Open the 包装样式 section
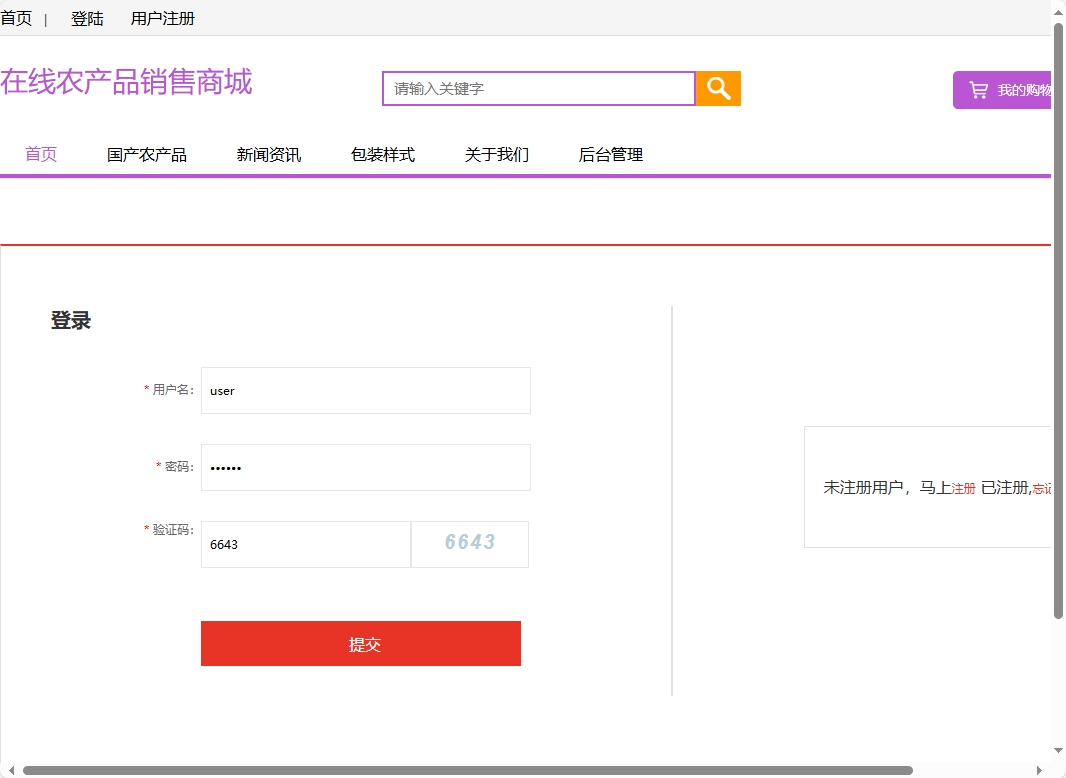This screenshot has width=1066, height=778. click(383, 154)
